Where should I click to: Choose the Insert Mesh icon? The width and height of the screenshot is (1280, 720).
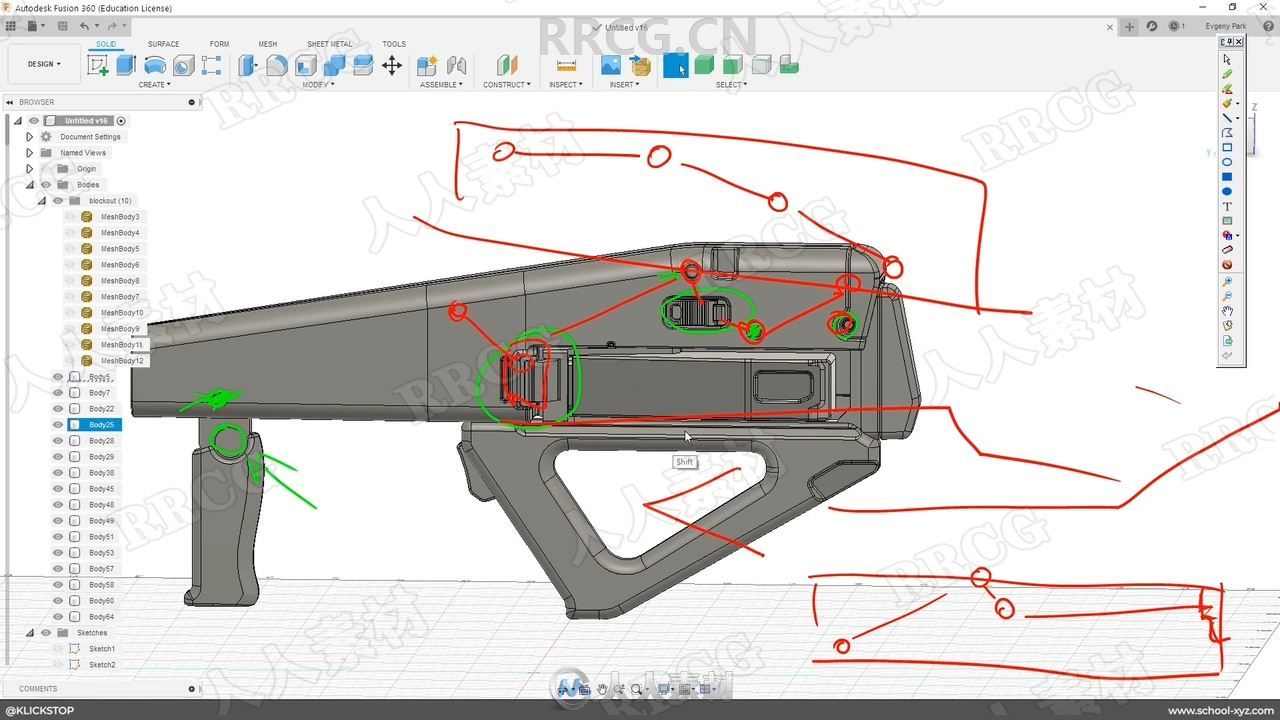pos(641,65)
